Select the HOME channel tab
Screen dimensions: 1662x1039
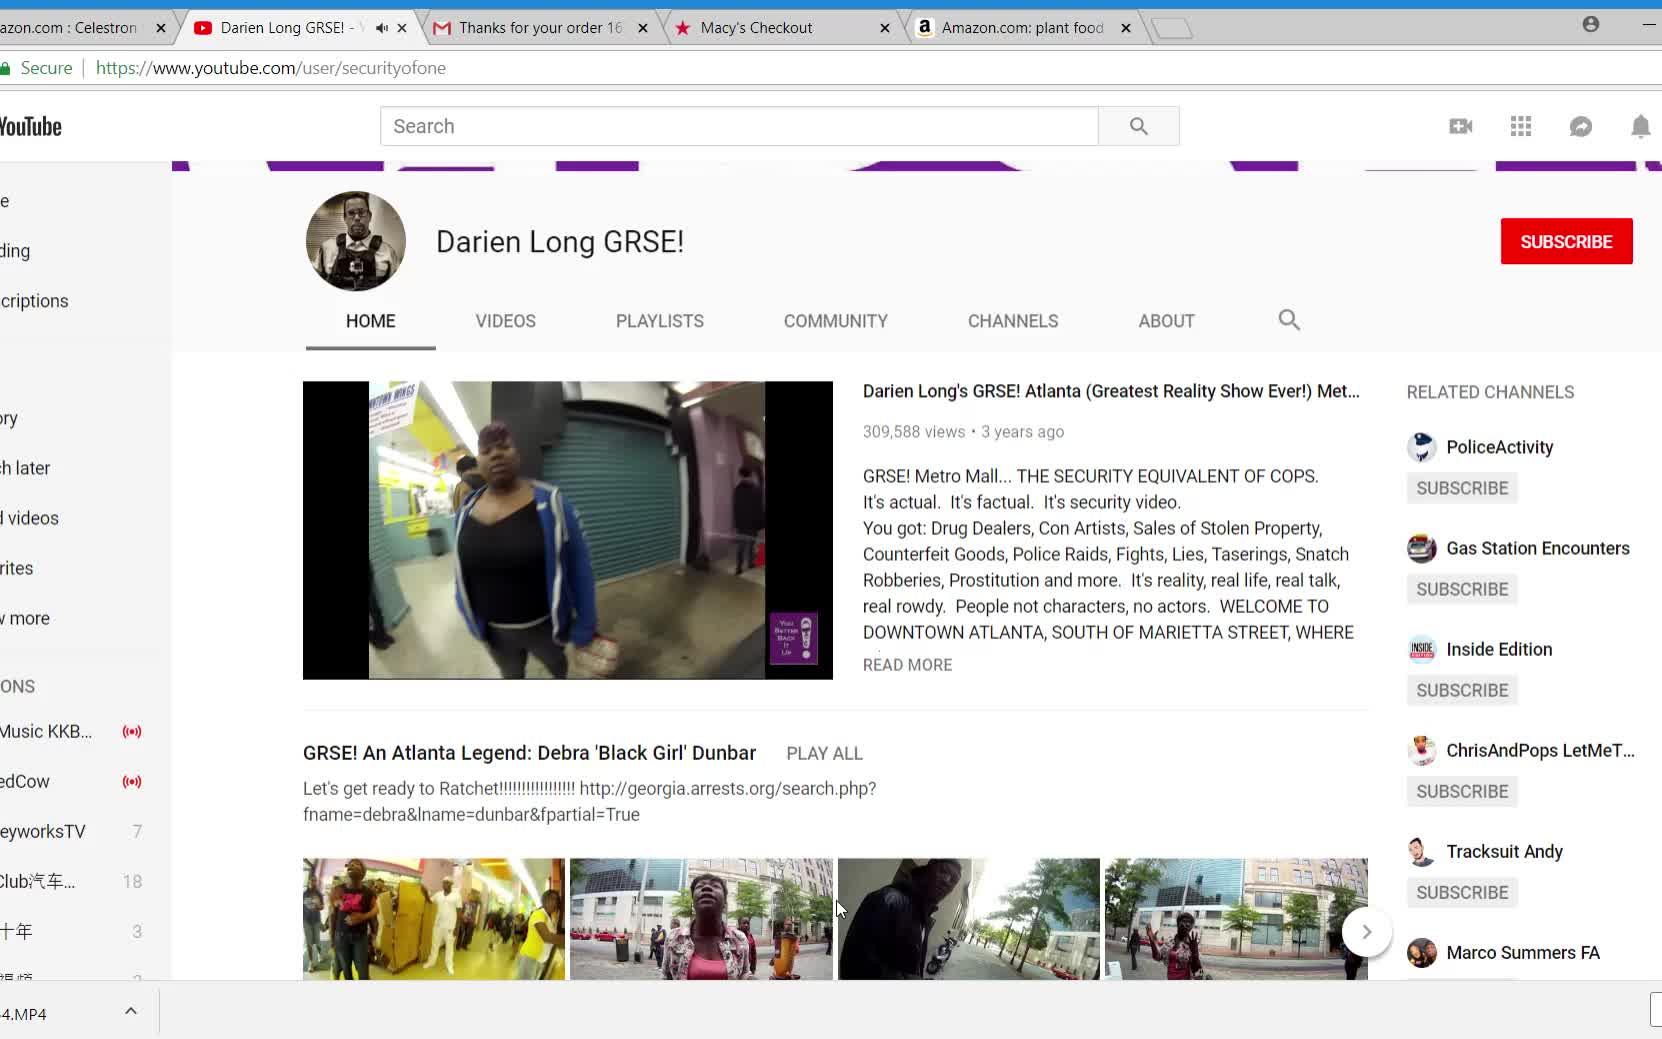coord(370,321)
